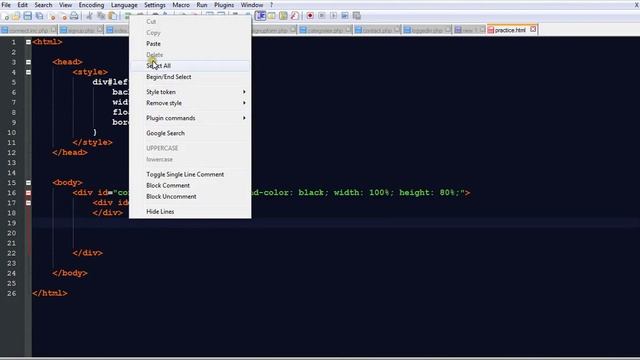The image size is (640, 360).
Task: Close the connect.inc.php tab
Action: click(53, 30)
